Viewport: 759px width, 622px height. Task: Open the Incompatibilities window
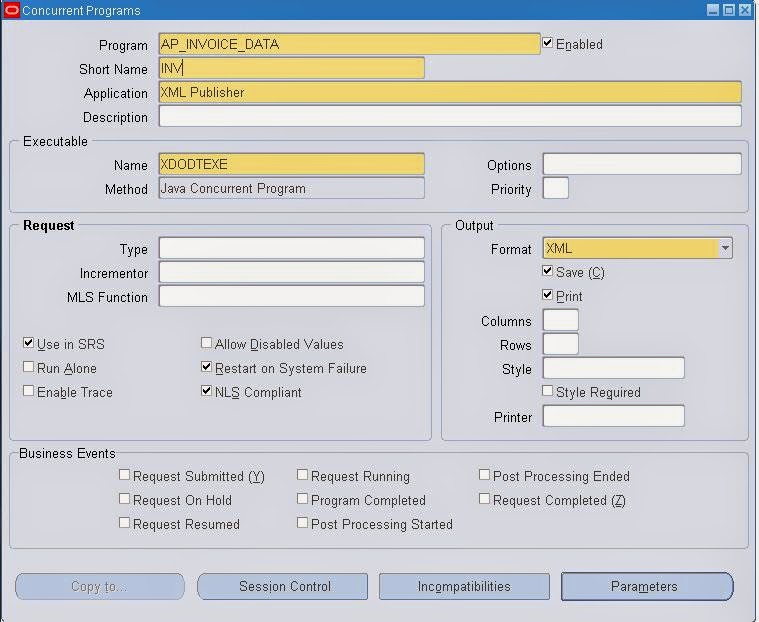[464, 587]
